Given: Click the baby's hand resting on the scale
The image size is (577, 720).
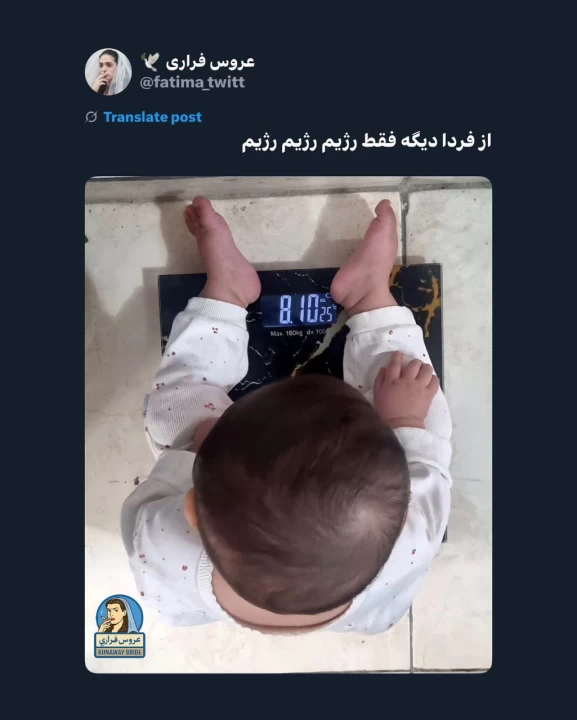Looking at the screenshot, I should (405, 388).
